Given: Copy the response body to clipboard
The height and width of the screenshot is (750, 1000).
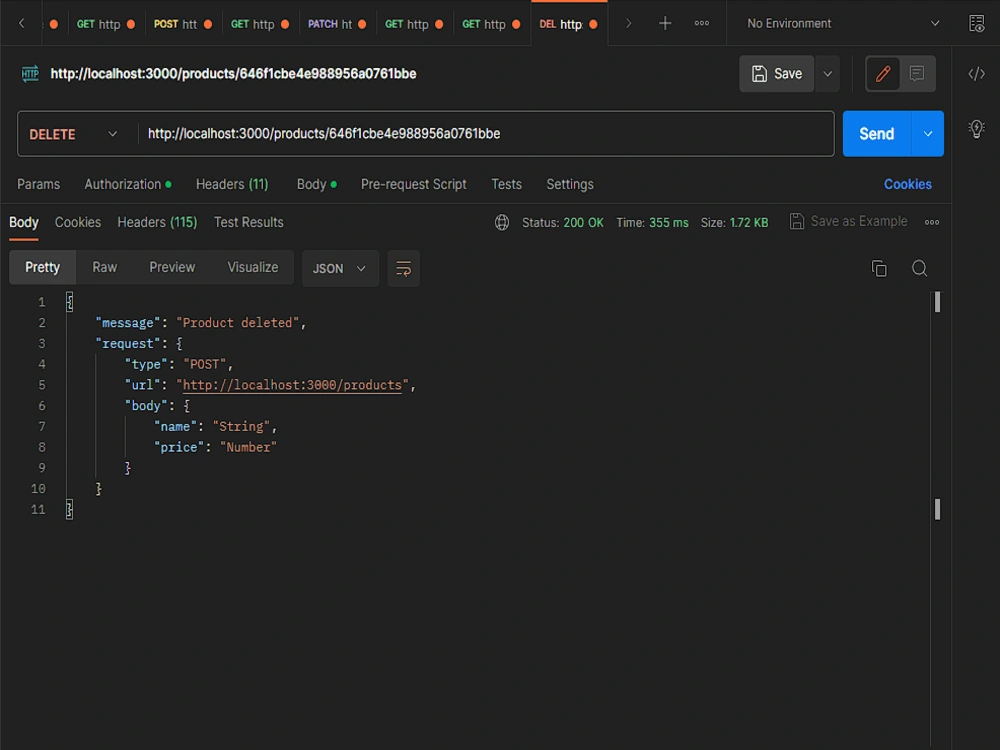Looking at the screenshot, I should tap(879, 268).
